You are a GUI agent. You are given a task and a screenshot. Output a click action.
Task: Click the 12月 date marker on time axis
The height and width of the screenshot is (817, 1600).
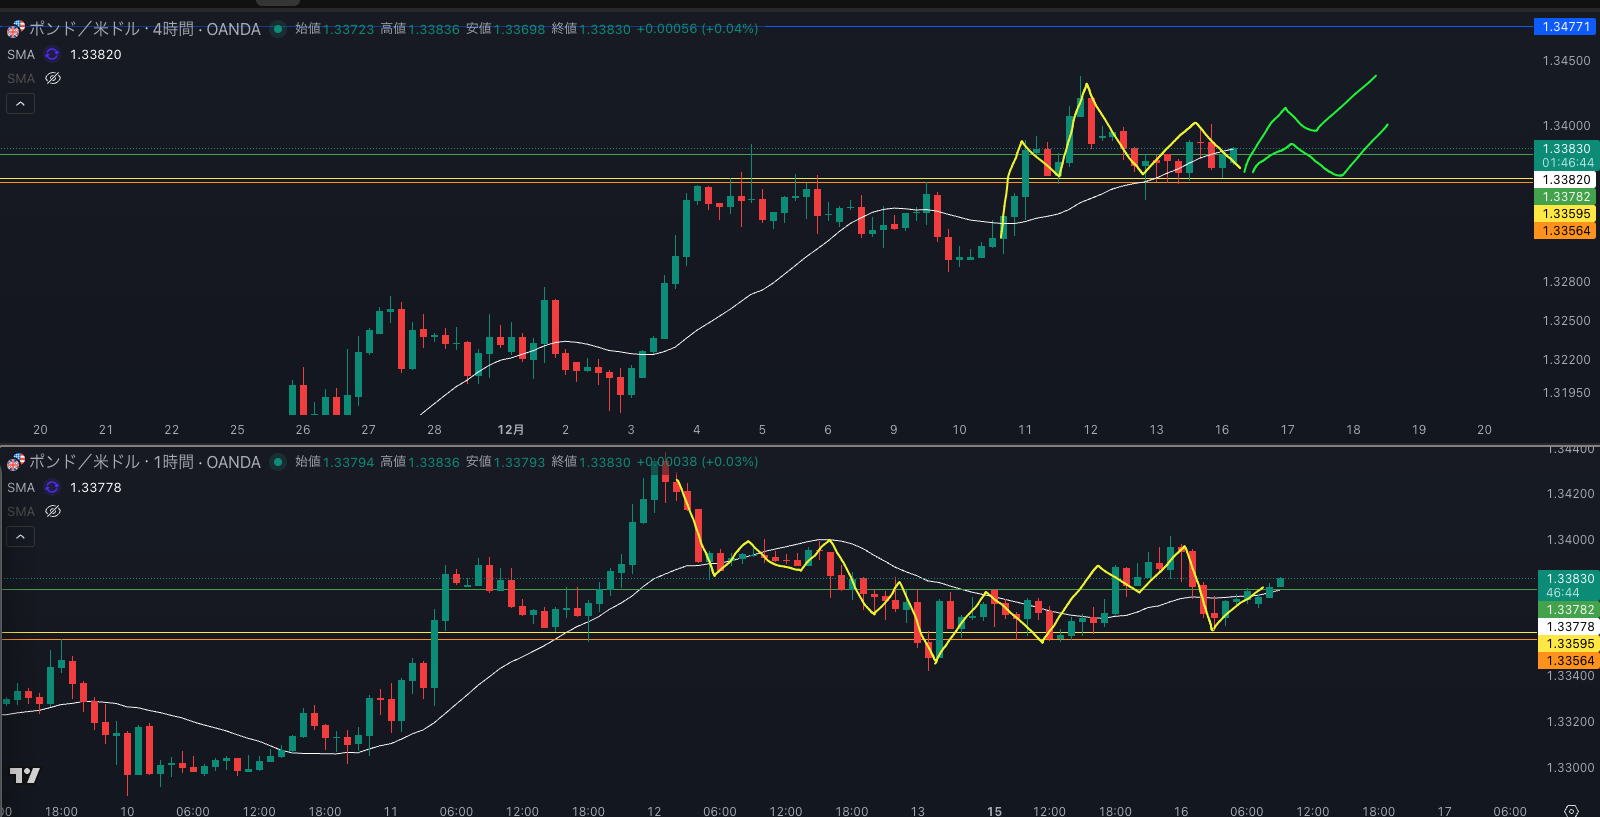pos(510,429)
